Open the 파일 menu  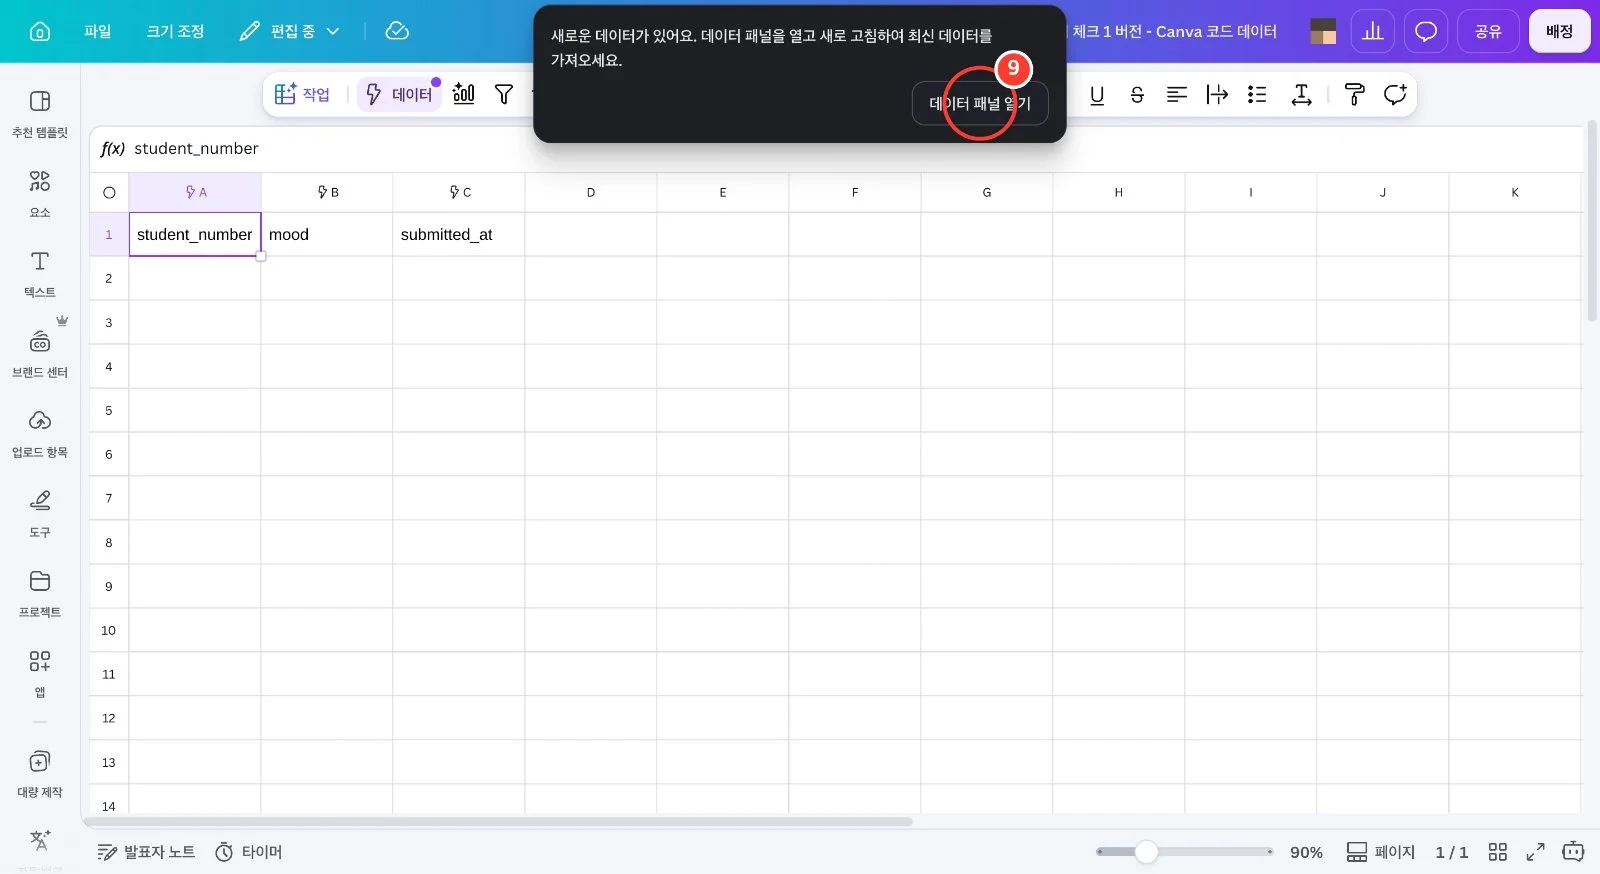[x=98, y=31]
